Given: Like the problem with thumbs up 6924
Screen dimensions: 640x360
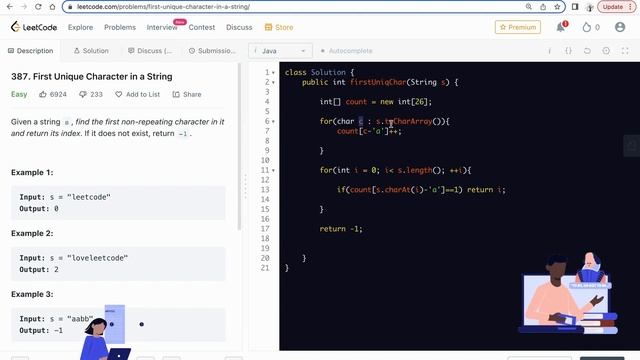Looking at the screenshot, I should [53, 94].
